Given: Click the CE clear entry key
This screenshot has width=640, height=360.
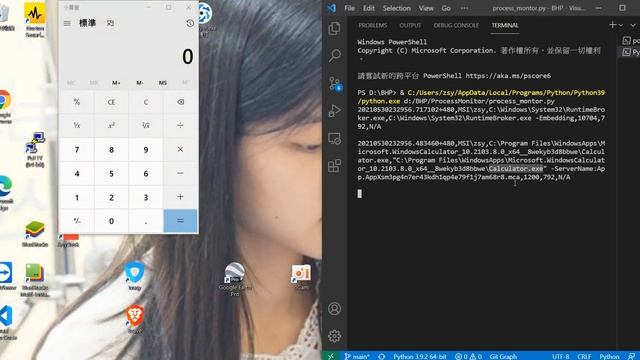Looking at the screenshot, I should (111, 102).
